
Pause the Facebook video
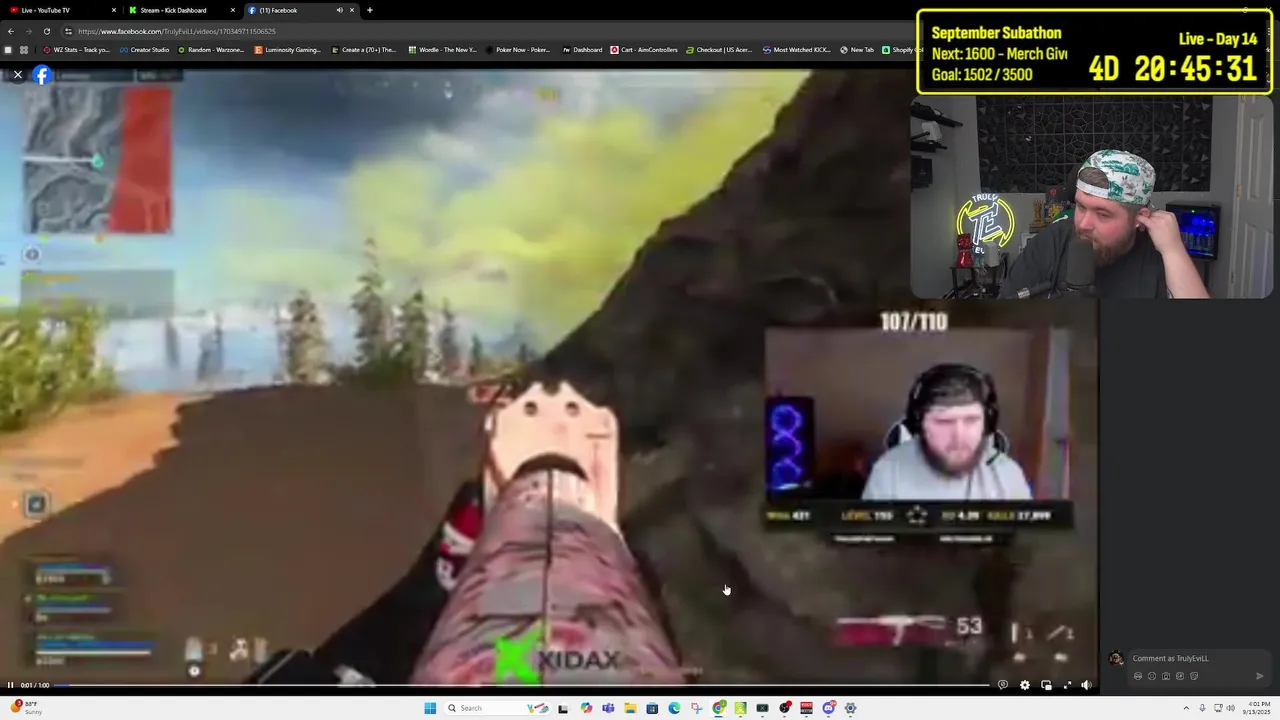(11, 685)
